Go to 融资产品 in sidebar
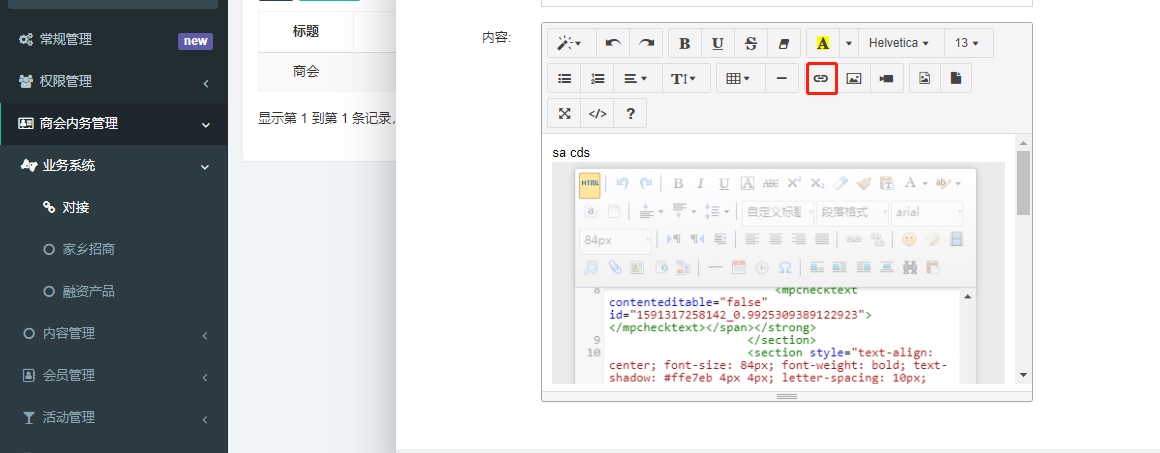Viewport: 1160px width, 453px height. pos(88,291)
